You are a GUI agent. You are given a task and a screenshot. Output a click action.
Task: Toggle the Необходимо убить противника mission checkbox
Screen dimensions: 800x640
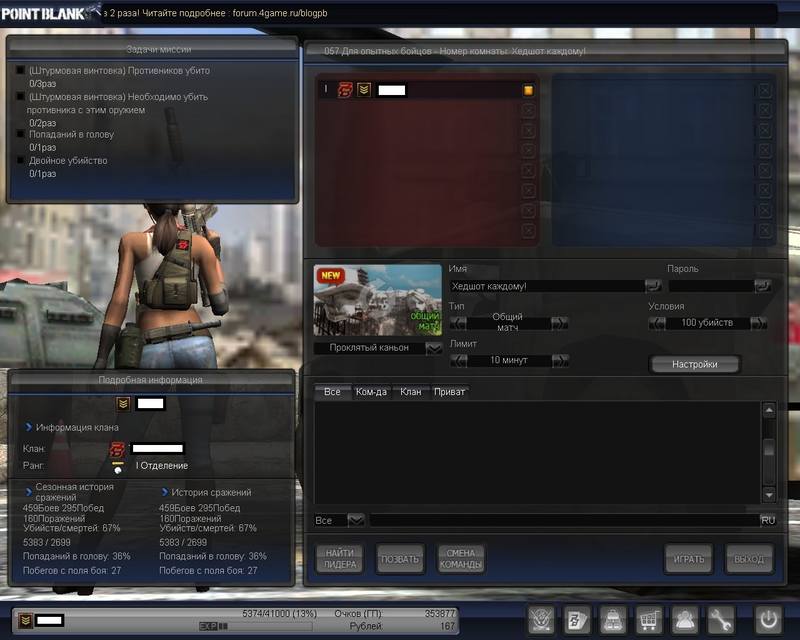20,96
